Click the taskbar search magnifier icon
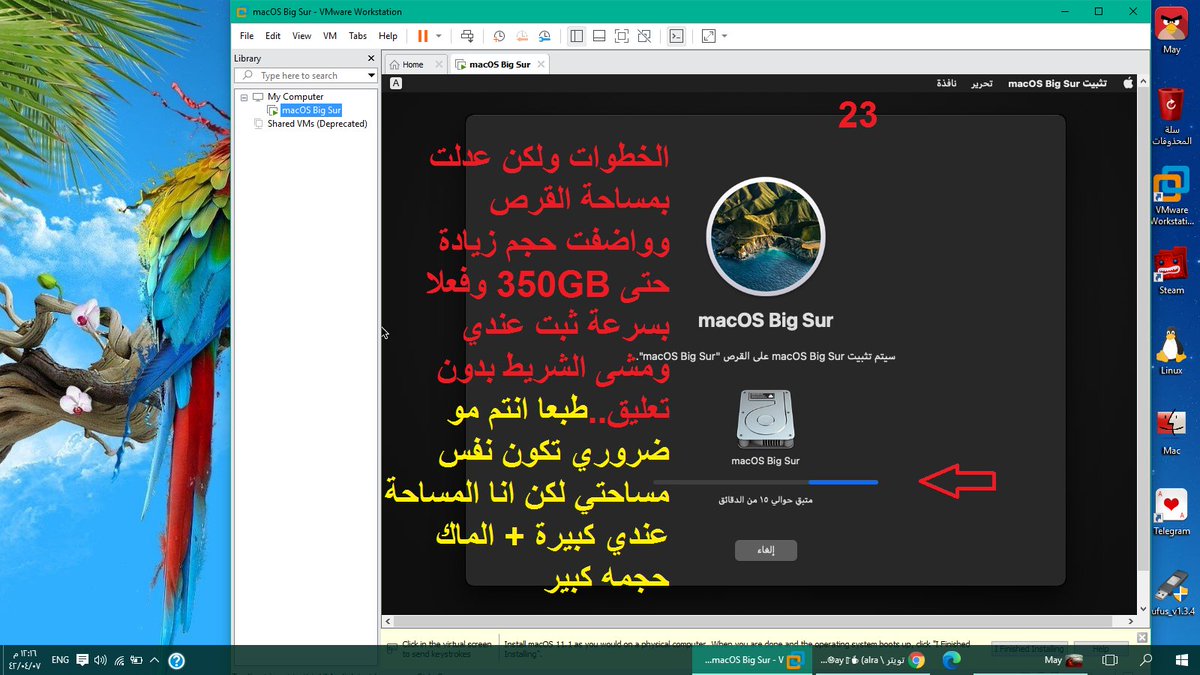 coord(1147,660)
